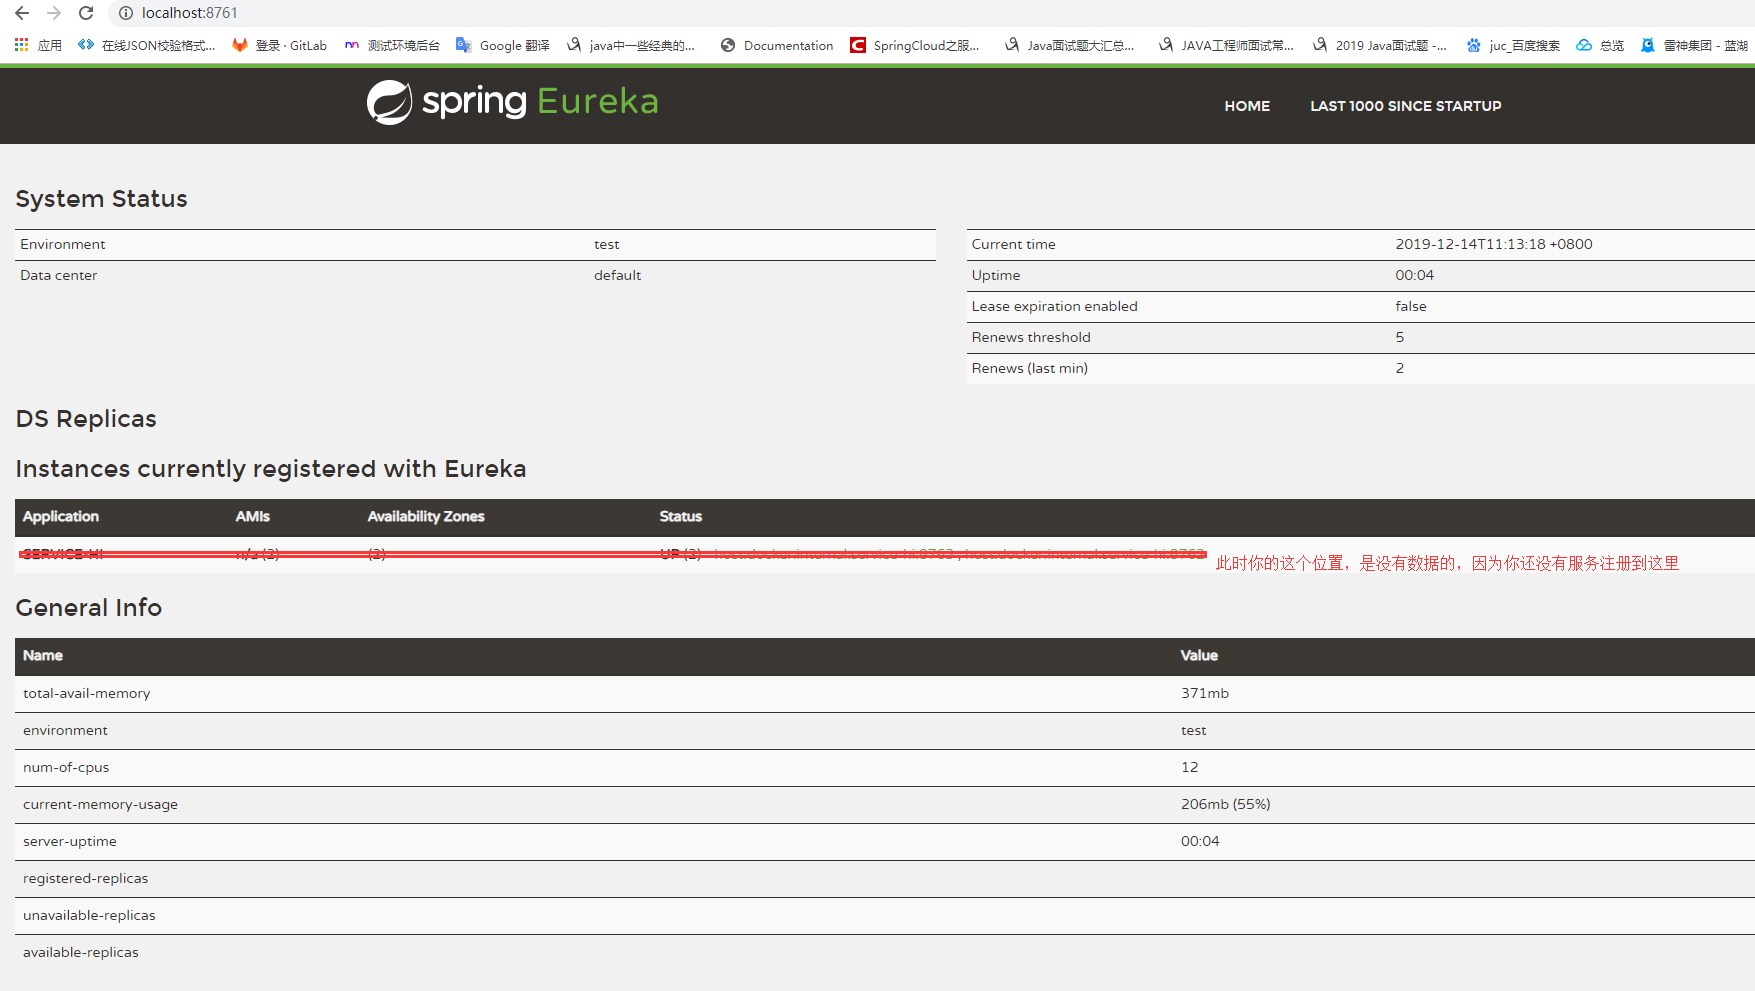This screenshot has width=1755, height=991.
Task: Click the current-memory-usage row label
Action: (101, 805)
